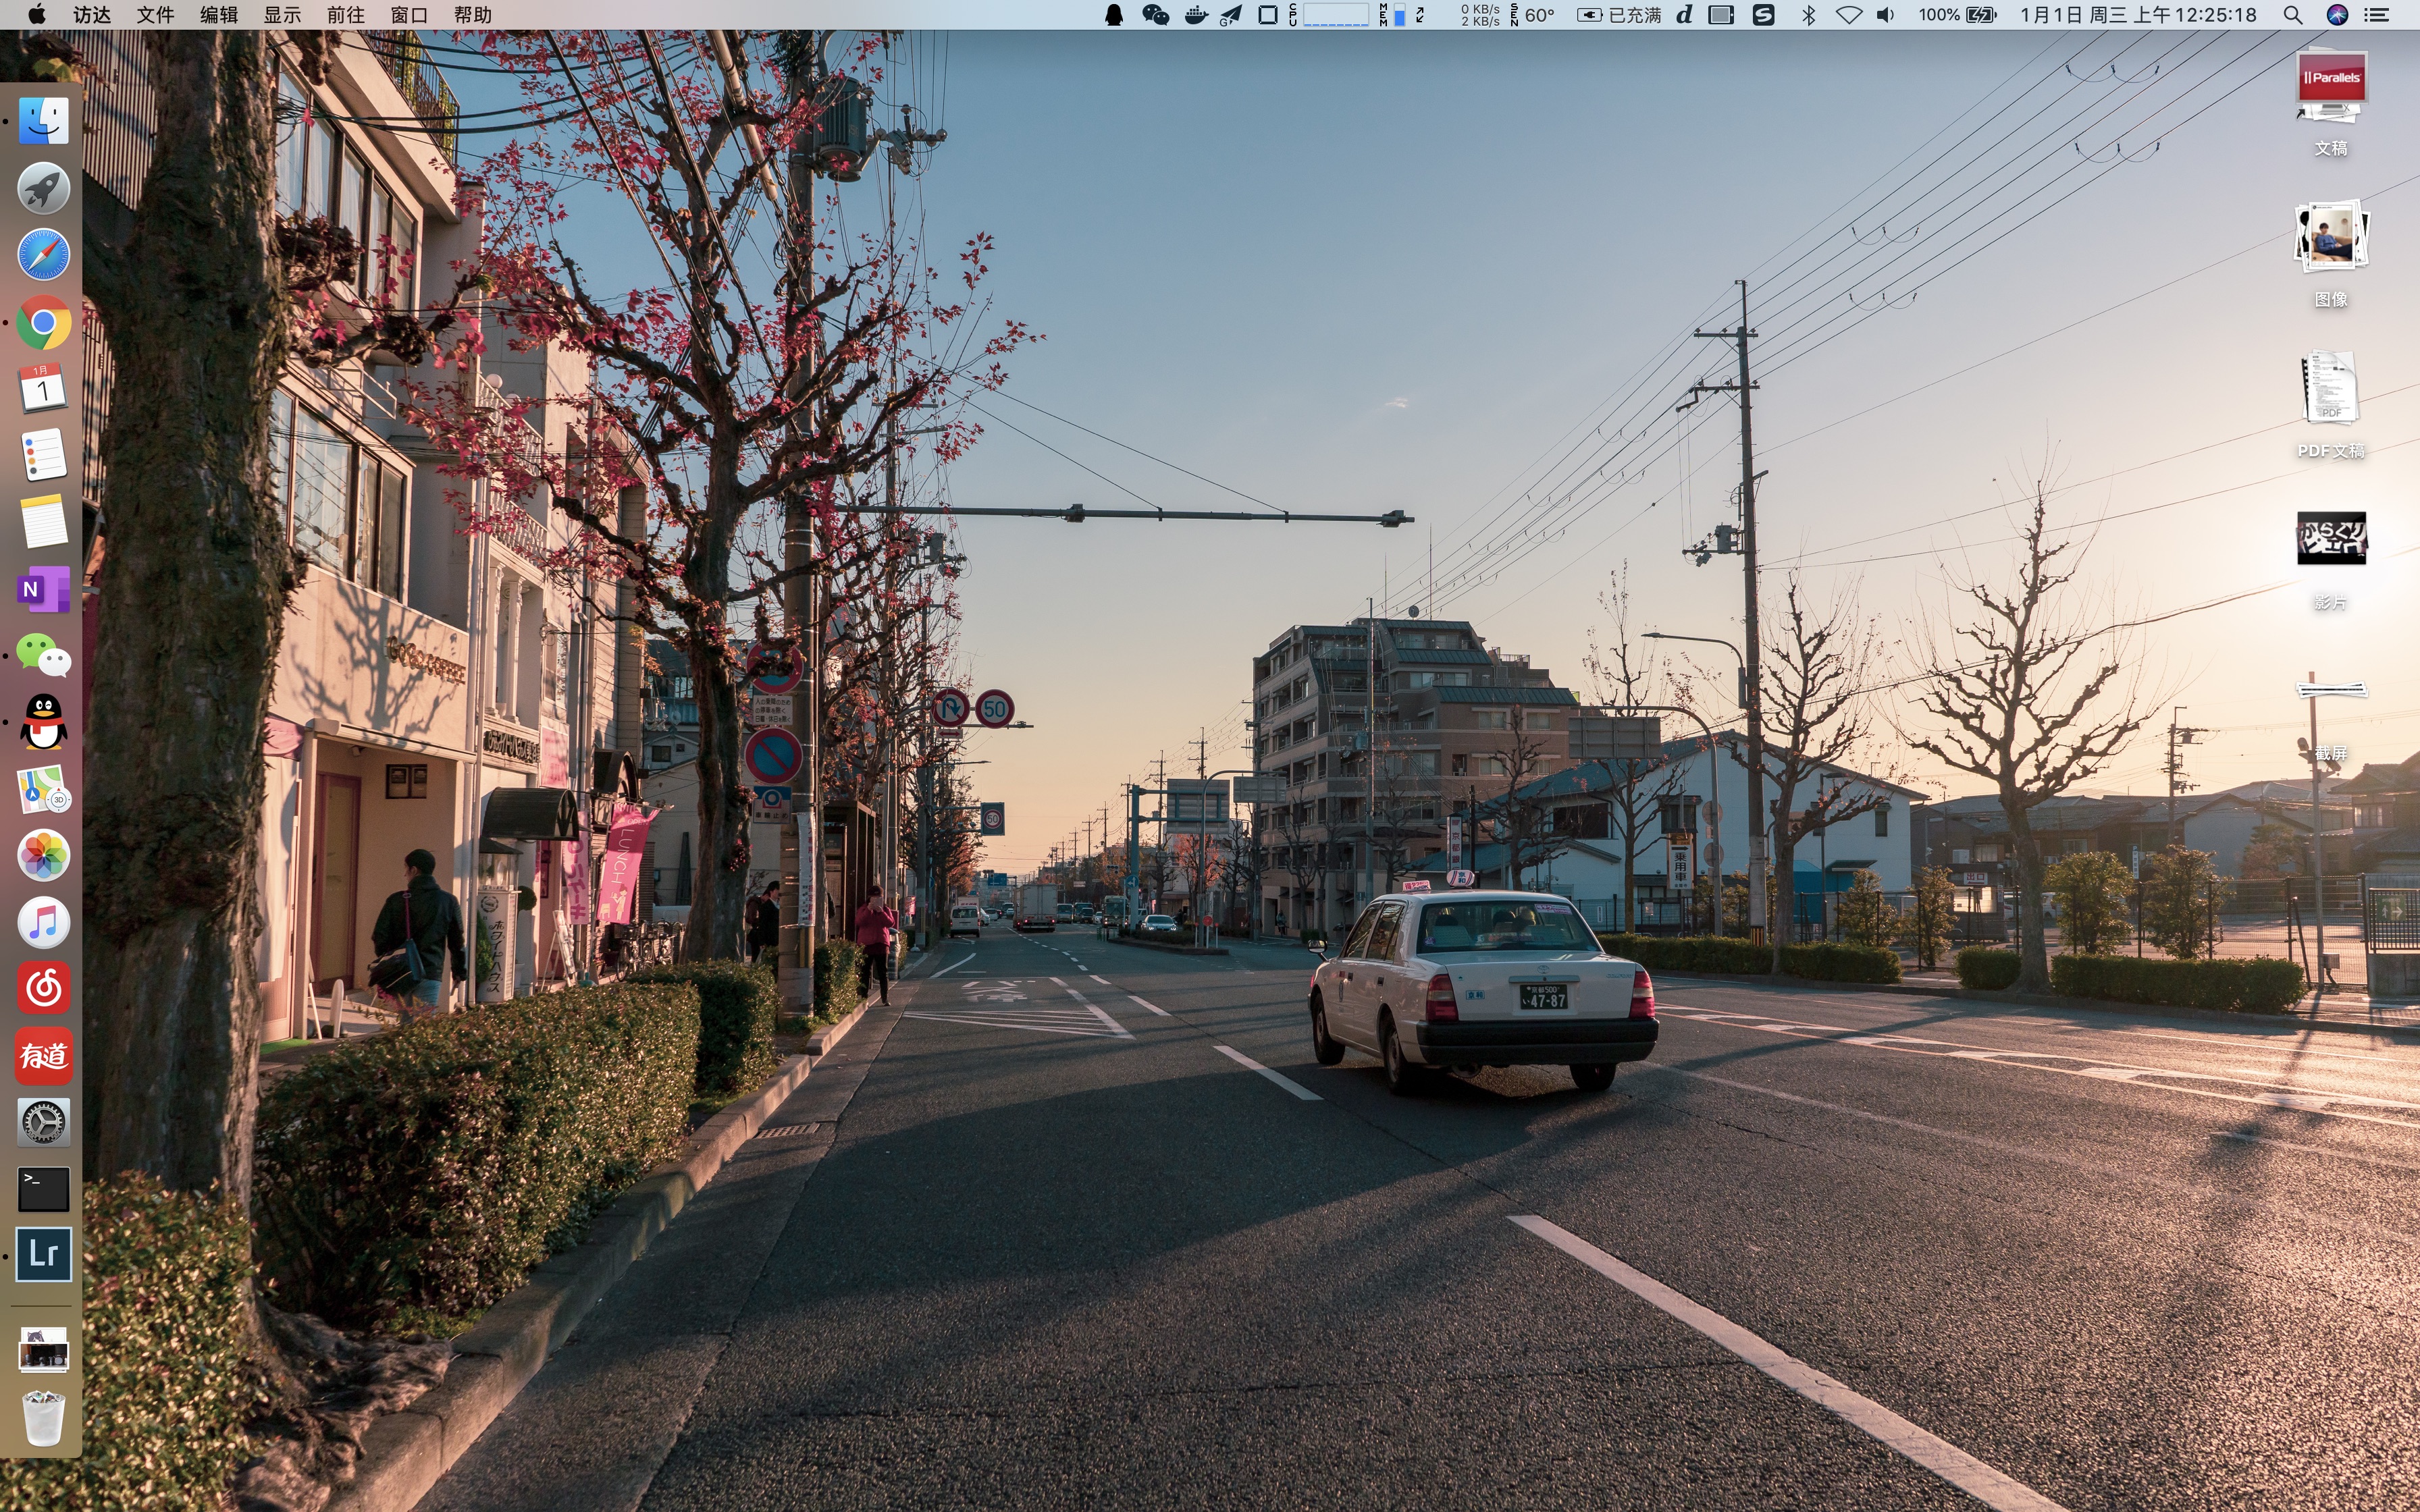The image size is (2420, 1512).
Task: Open Launchpad from the dock
Action: (x=43, y=188)
